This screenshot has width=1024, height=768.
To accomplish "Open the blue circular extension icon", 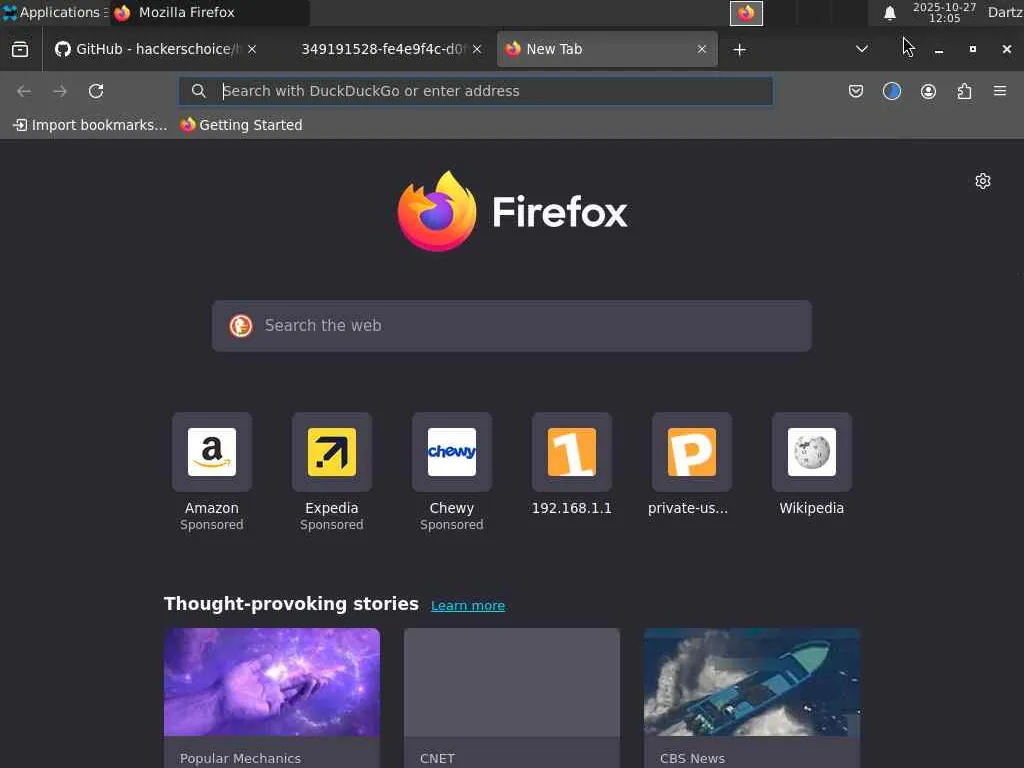I will pyautogui.click(x=891, y=91).
